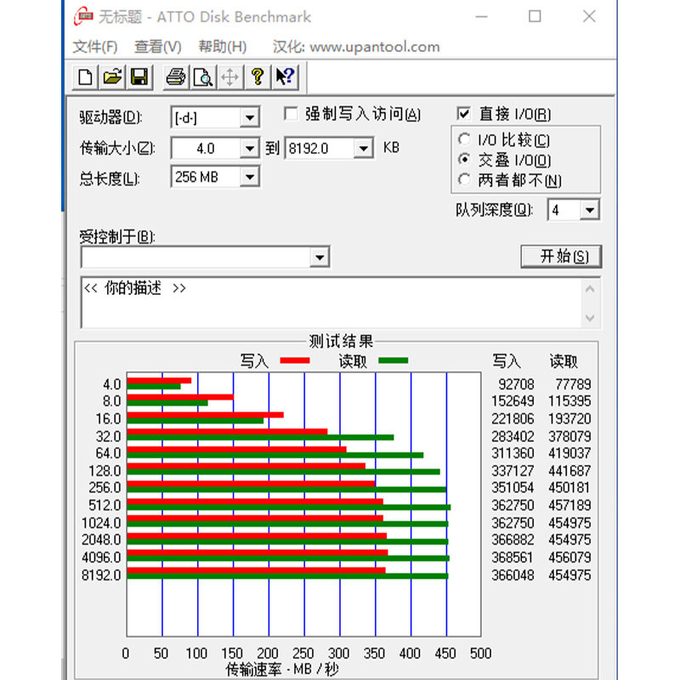Click inside the 你的描述 description text box
This screenshot has height=680, width=680.
point(330,303)
